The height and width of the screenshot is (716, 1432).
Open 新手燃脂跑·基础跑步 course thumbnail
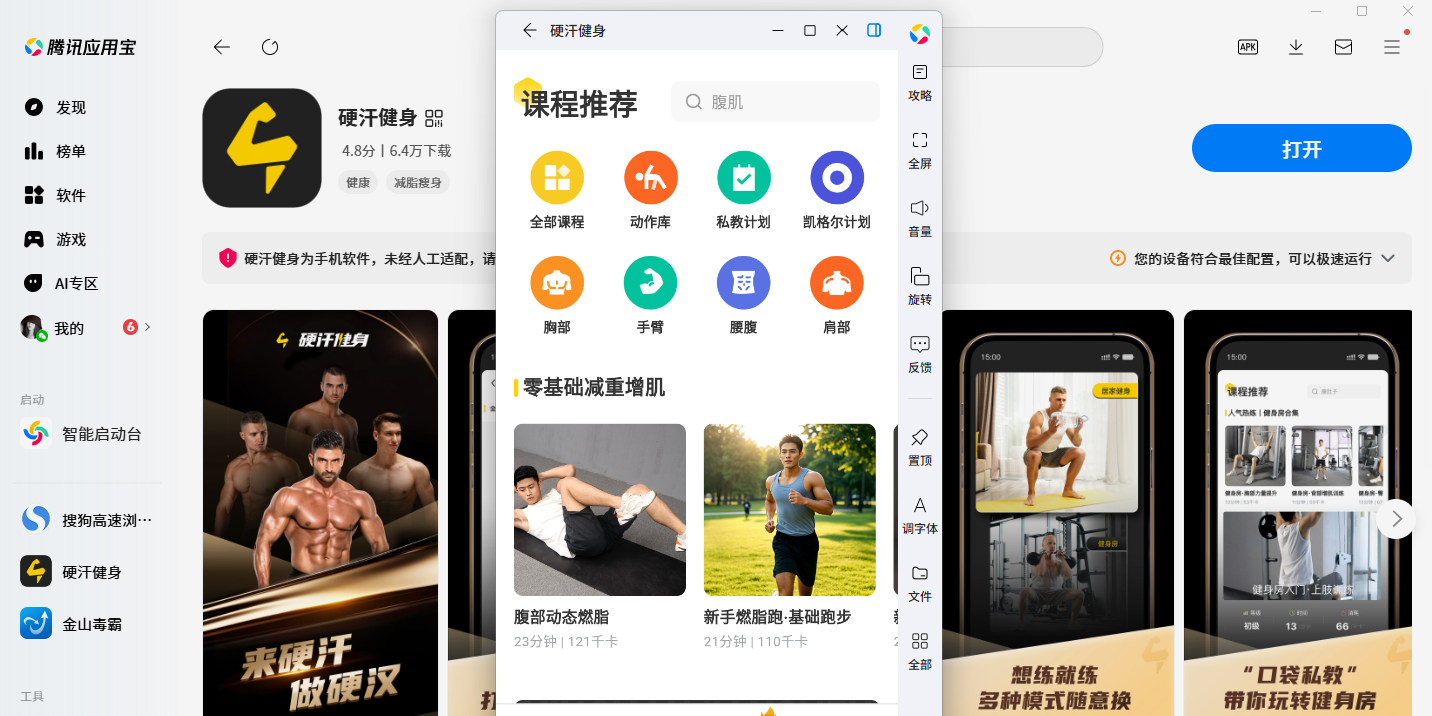[790, 510]
